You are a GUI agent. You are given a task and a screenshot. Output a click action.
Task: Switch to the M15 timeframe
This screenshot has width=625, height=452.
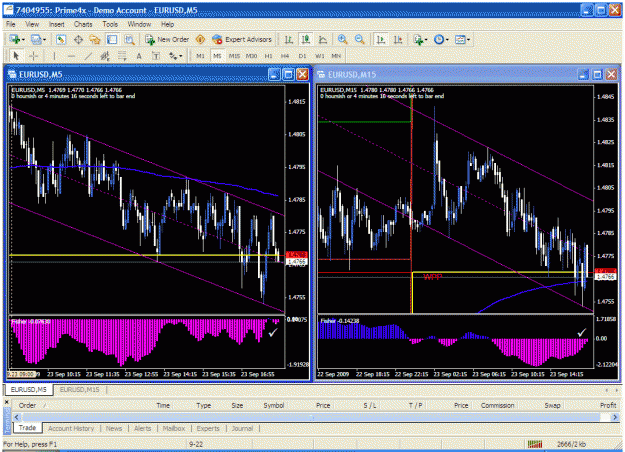234,56
